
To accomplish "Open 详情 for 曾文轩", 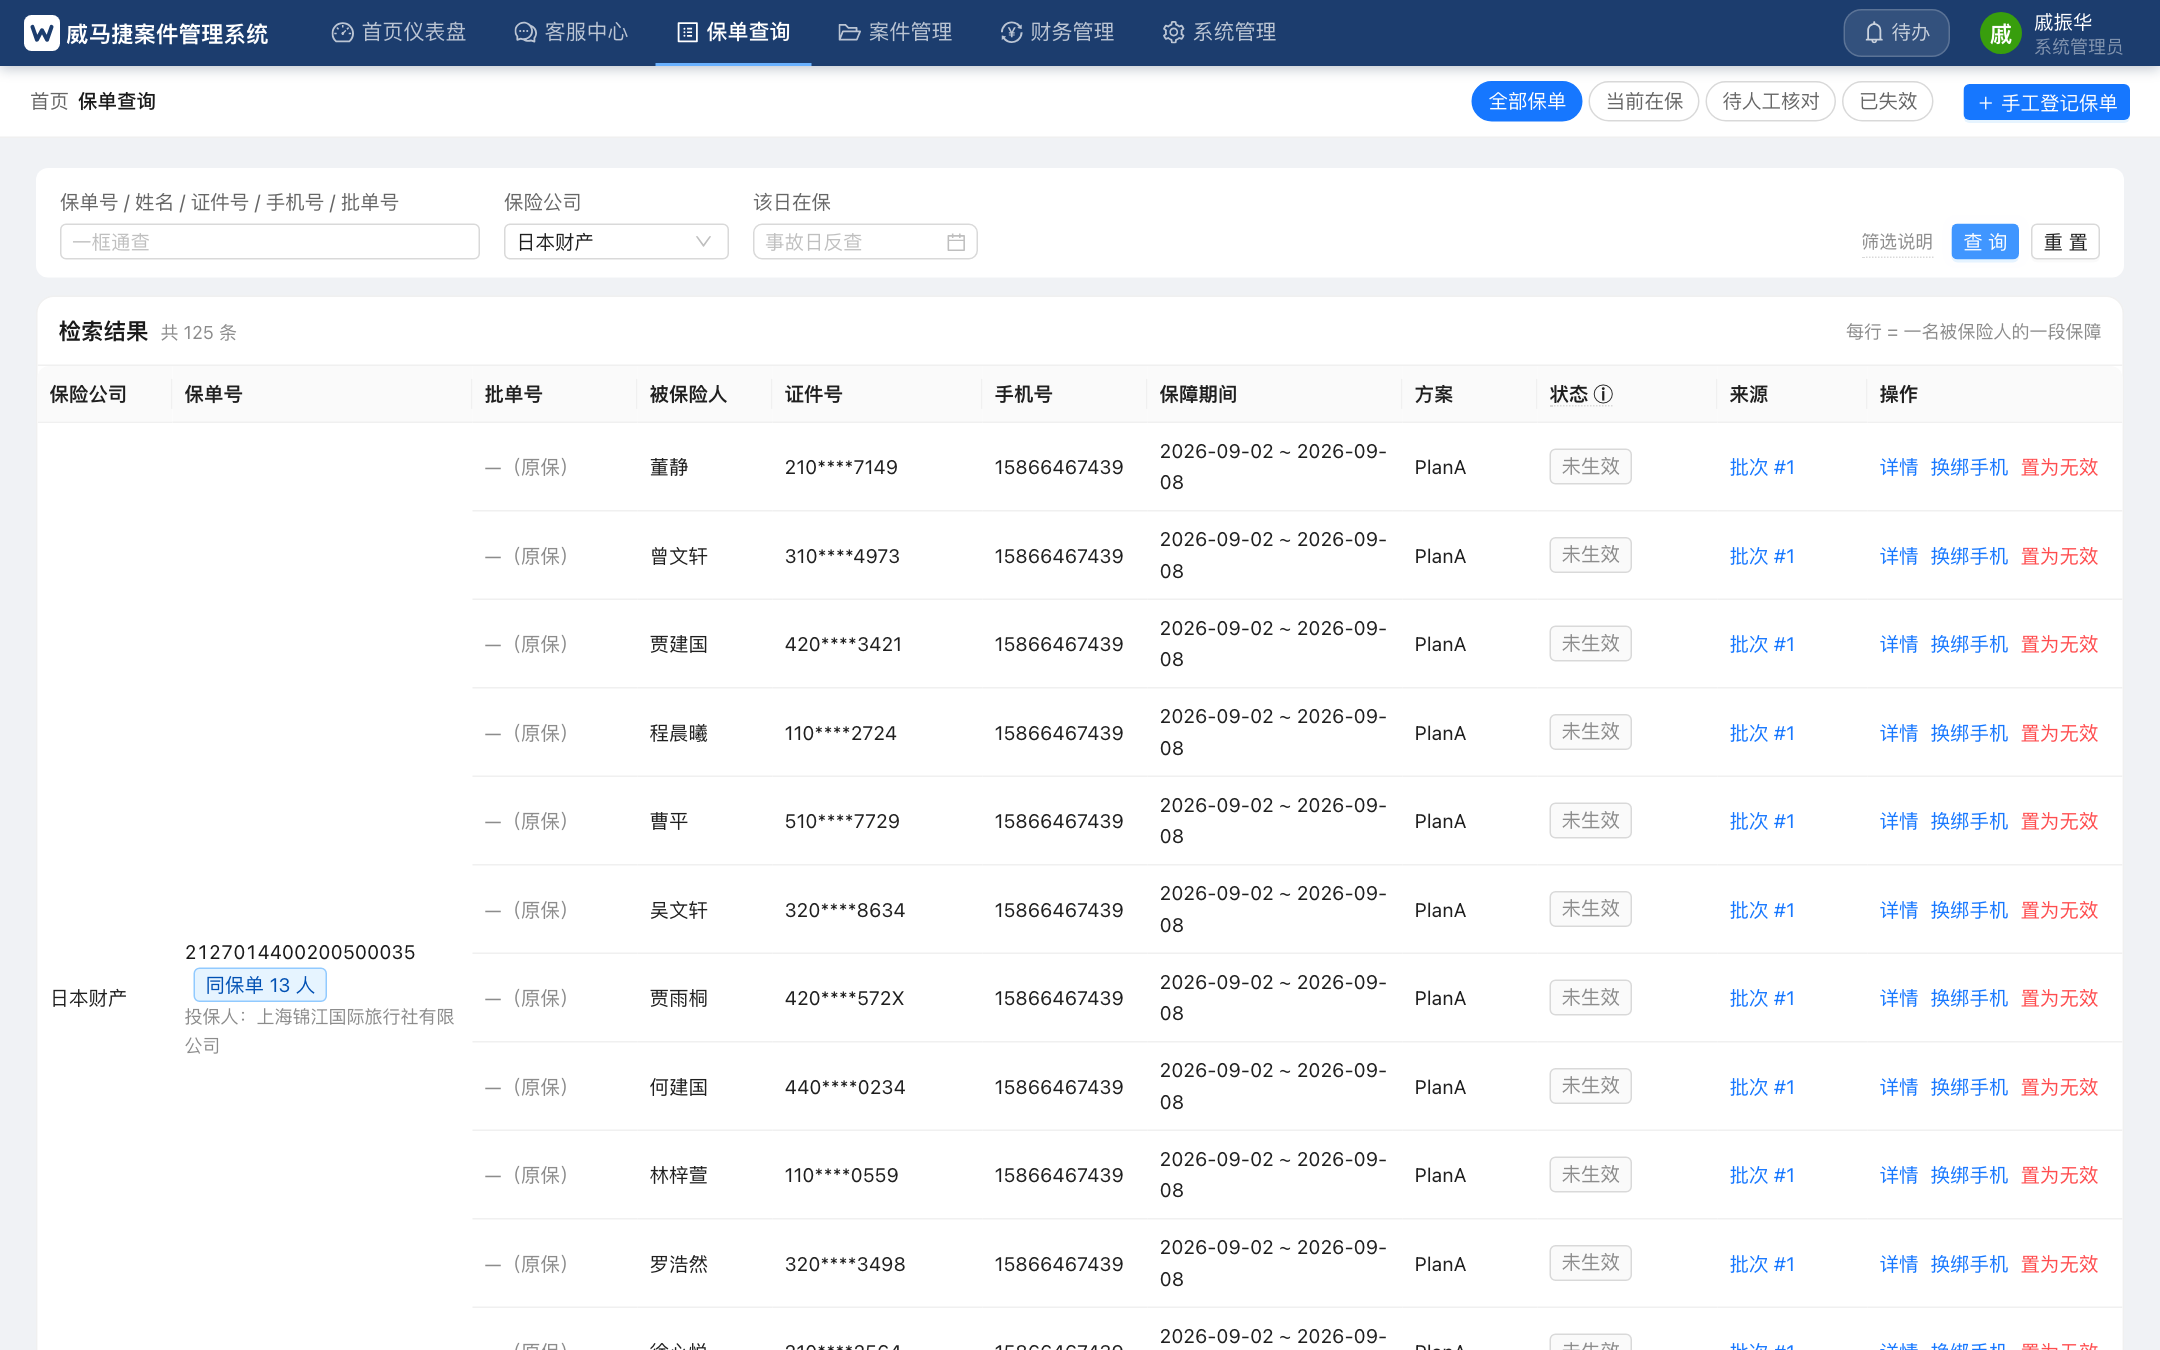I will tap(1899, 556).
